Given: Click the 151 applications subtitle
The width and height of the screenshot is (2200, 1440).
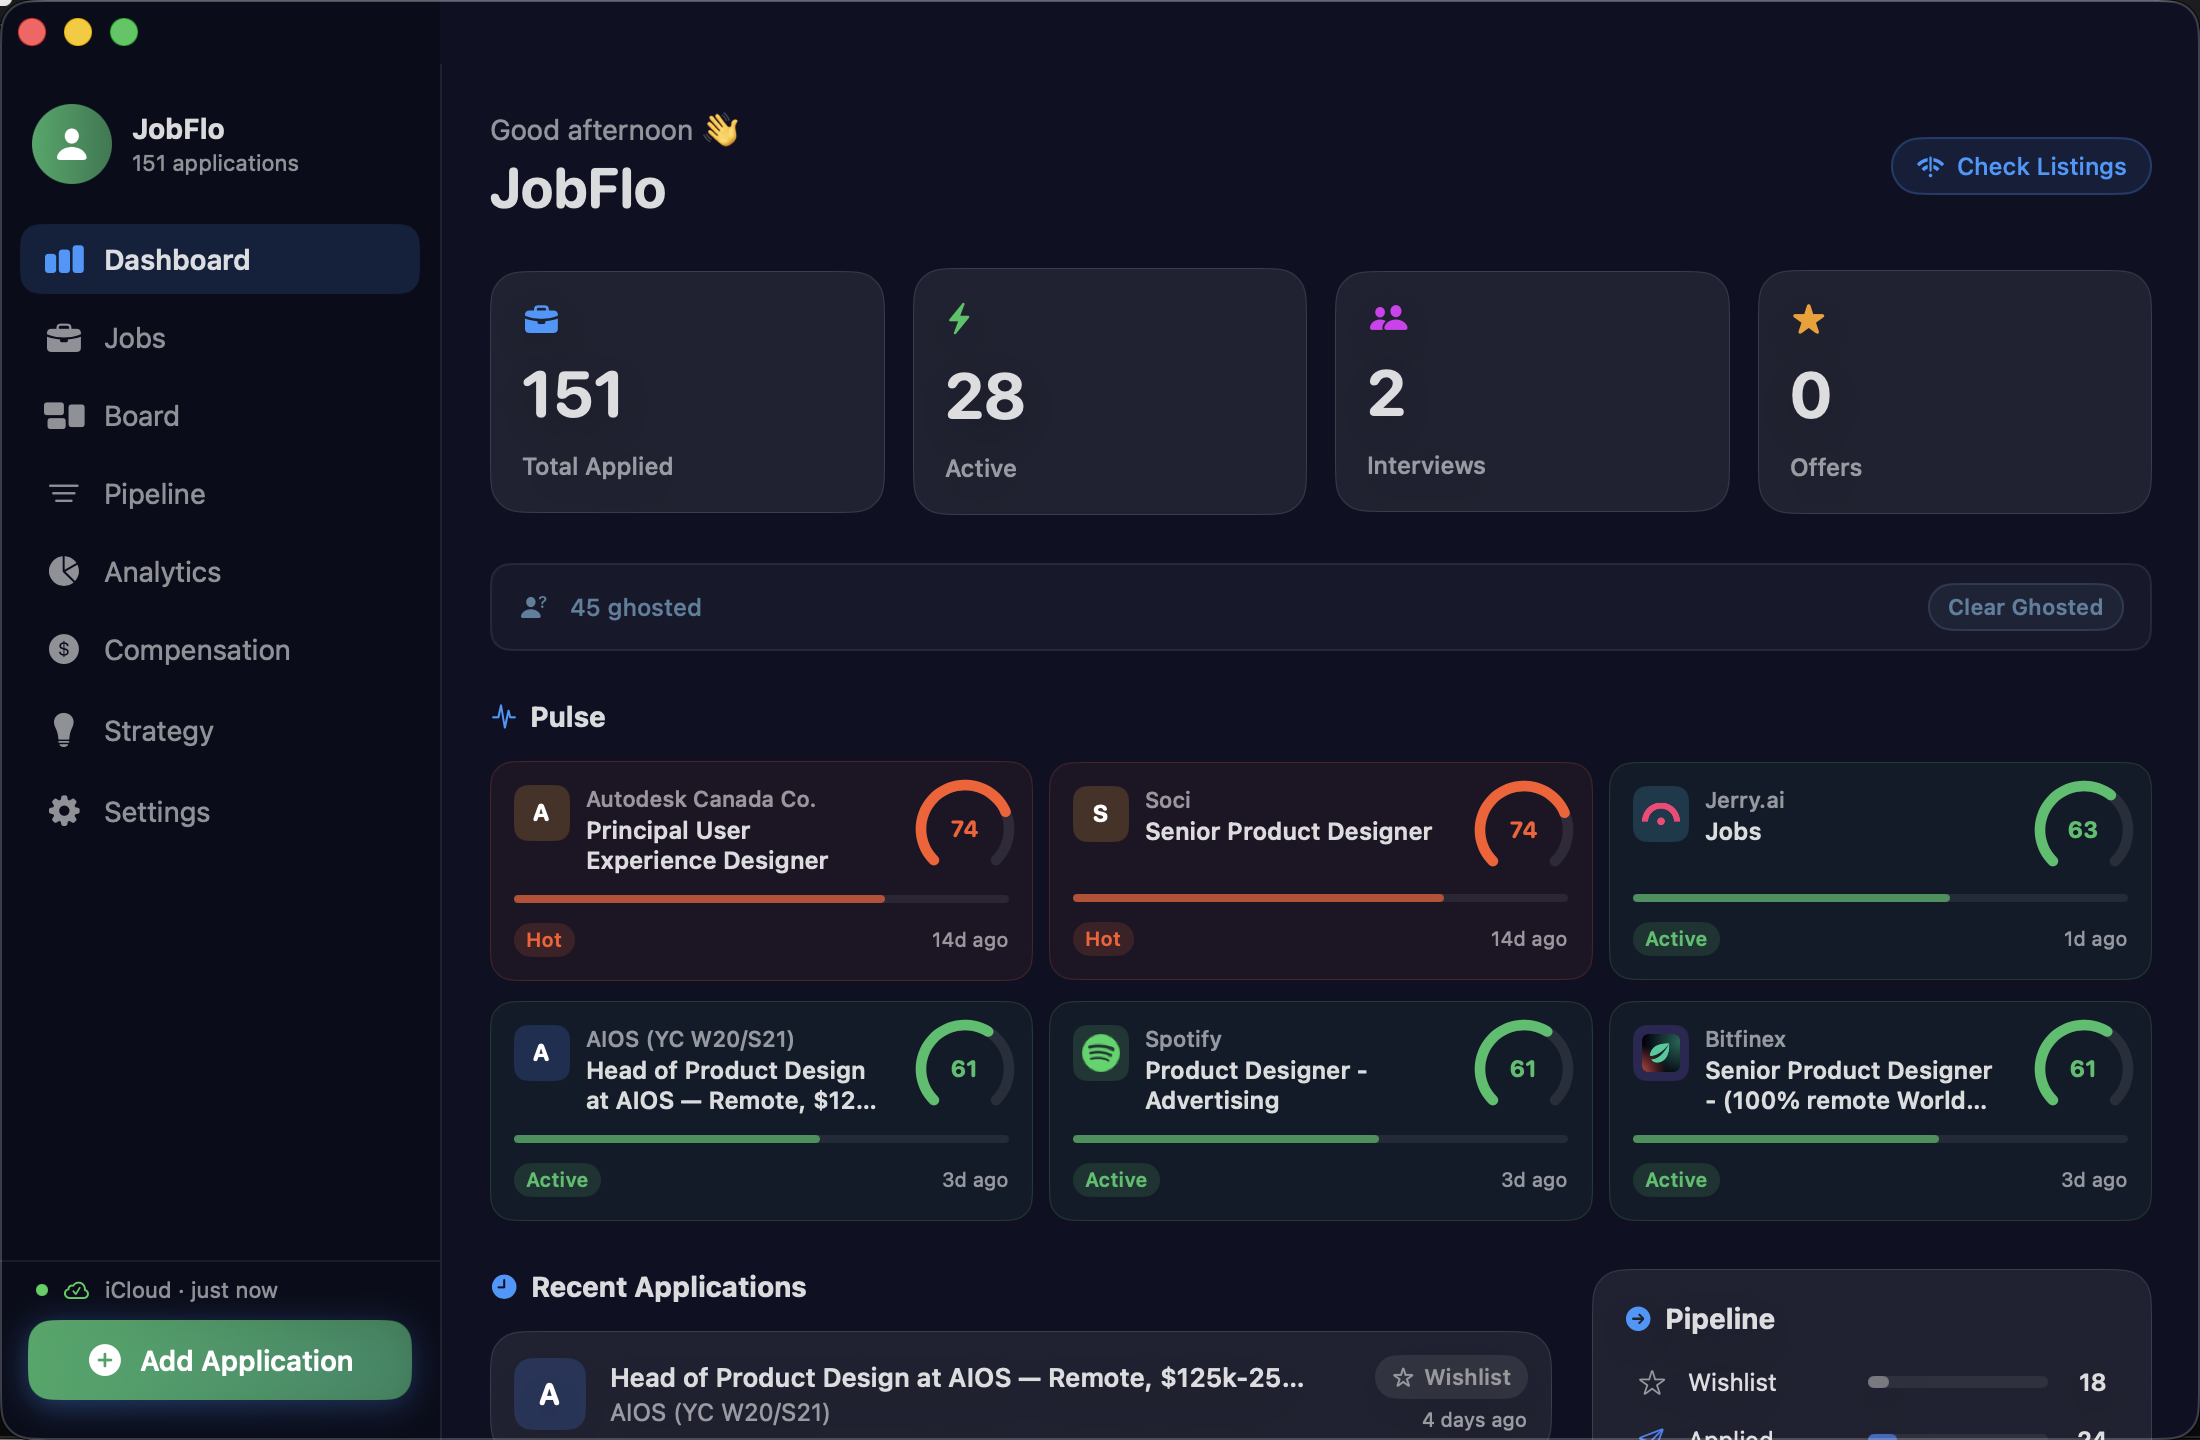Looking at the screenshot, I should tap(215, 163).
